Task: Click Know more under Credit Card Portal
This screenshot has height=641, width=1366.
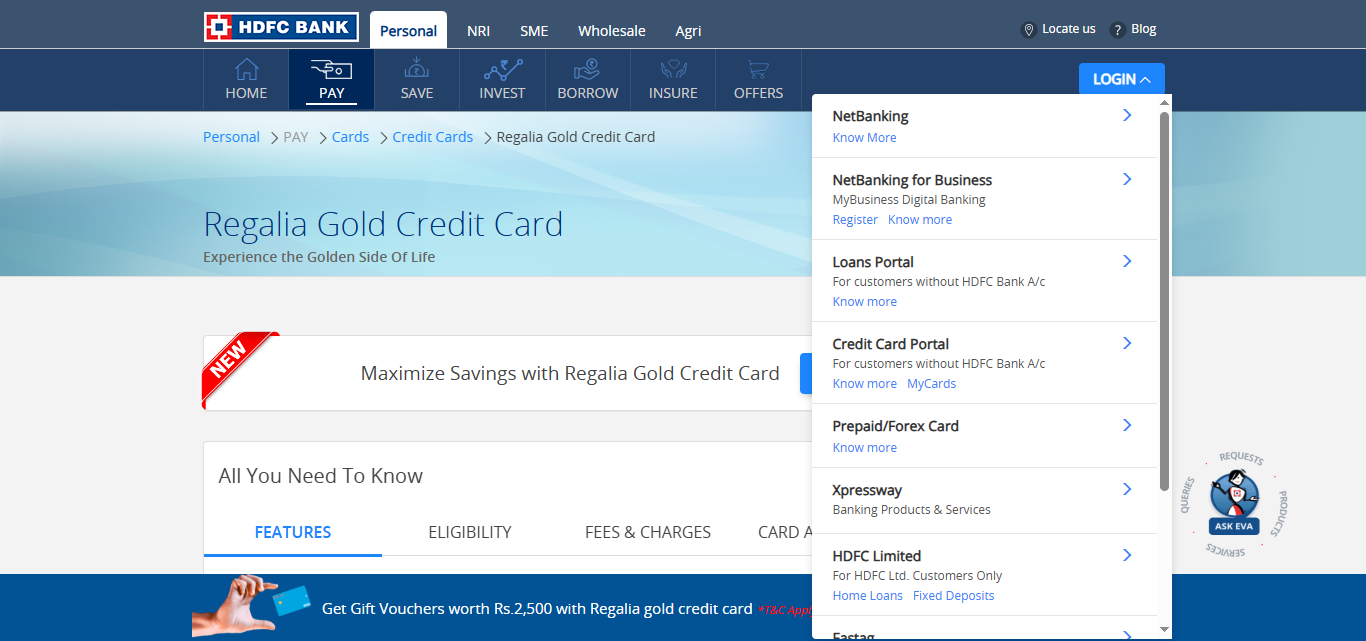Action: [865, 384]
